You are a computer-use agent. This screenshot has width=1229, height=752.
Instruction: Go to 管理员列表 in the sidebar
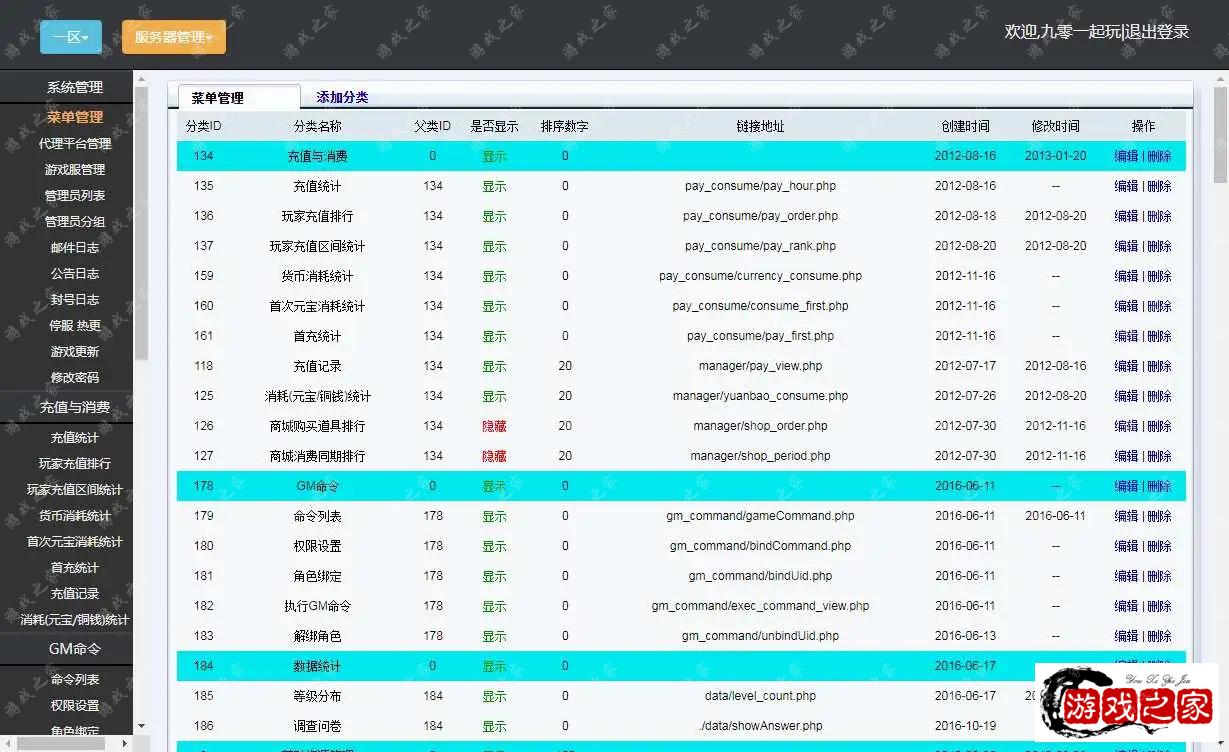74,195
